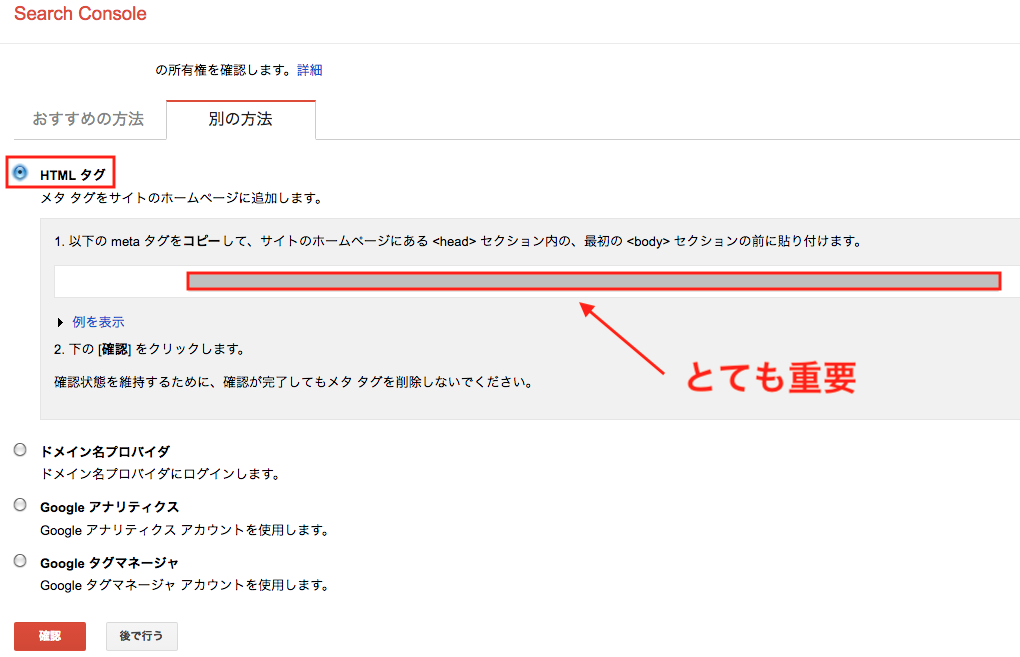
Task: Click the 例を表示 link text
Action: pyautogui.click(x=98, y=322)
